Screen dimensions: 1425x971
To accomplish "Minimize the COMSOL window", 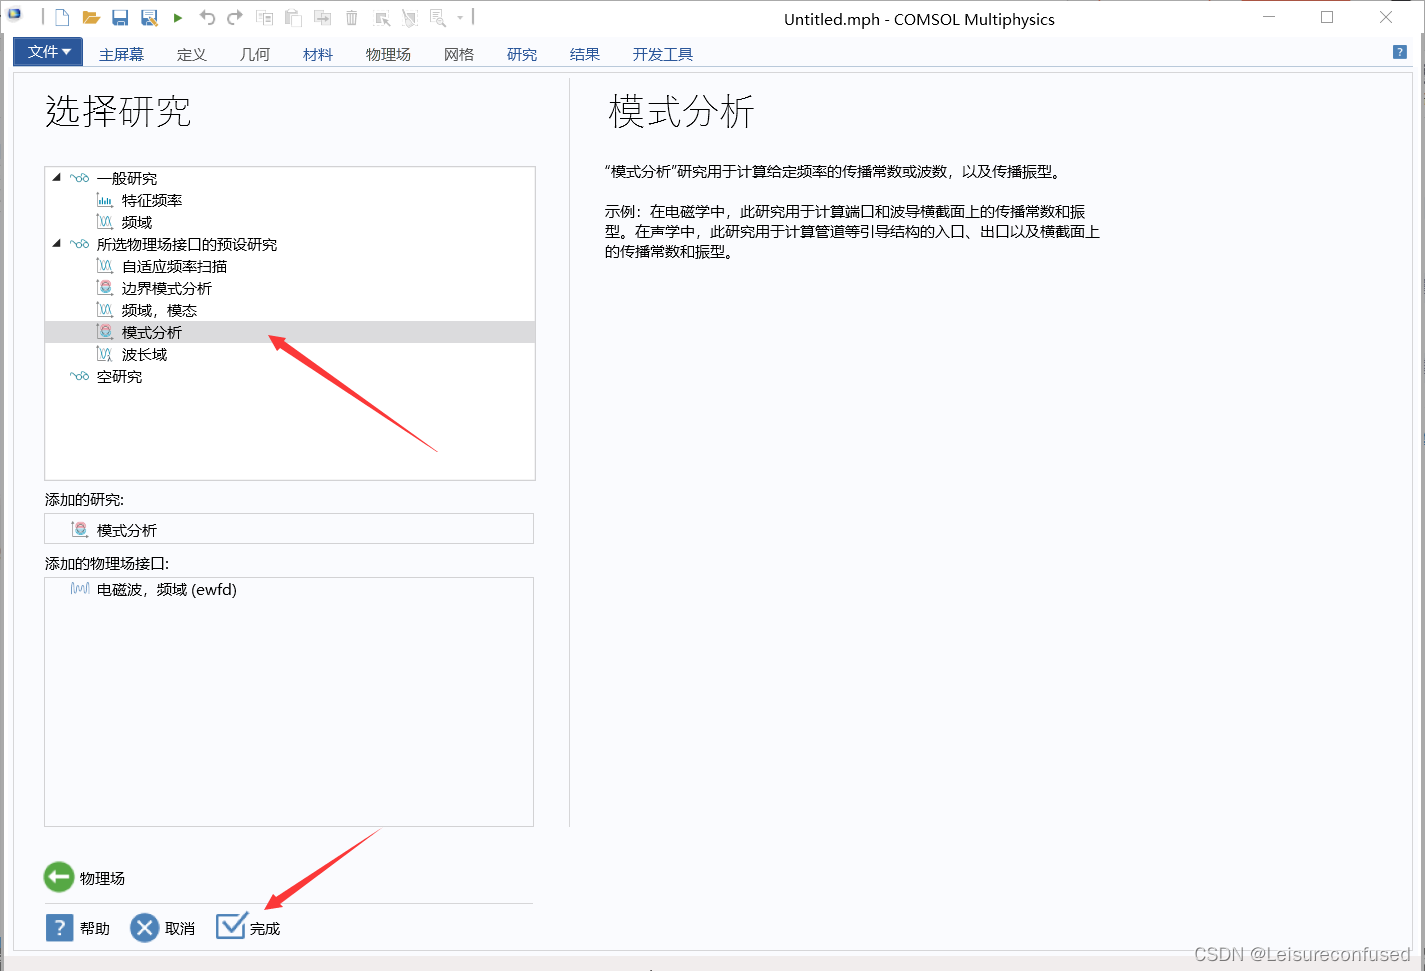I will coord(1269,17).
